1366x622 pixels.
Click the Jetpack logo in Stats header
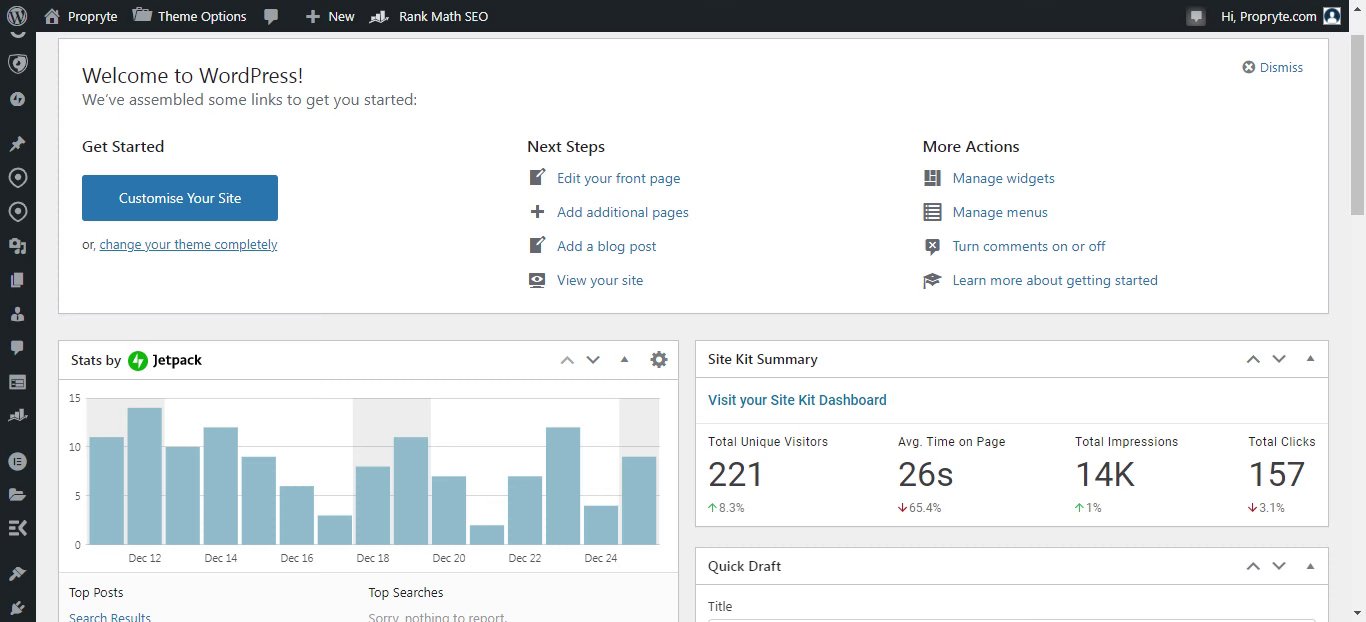point(165,360)
